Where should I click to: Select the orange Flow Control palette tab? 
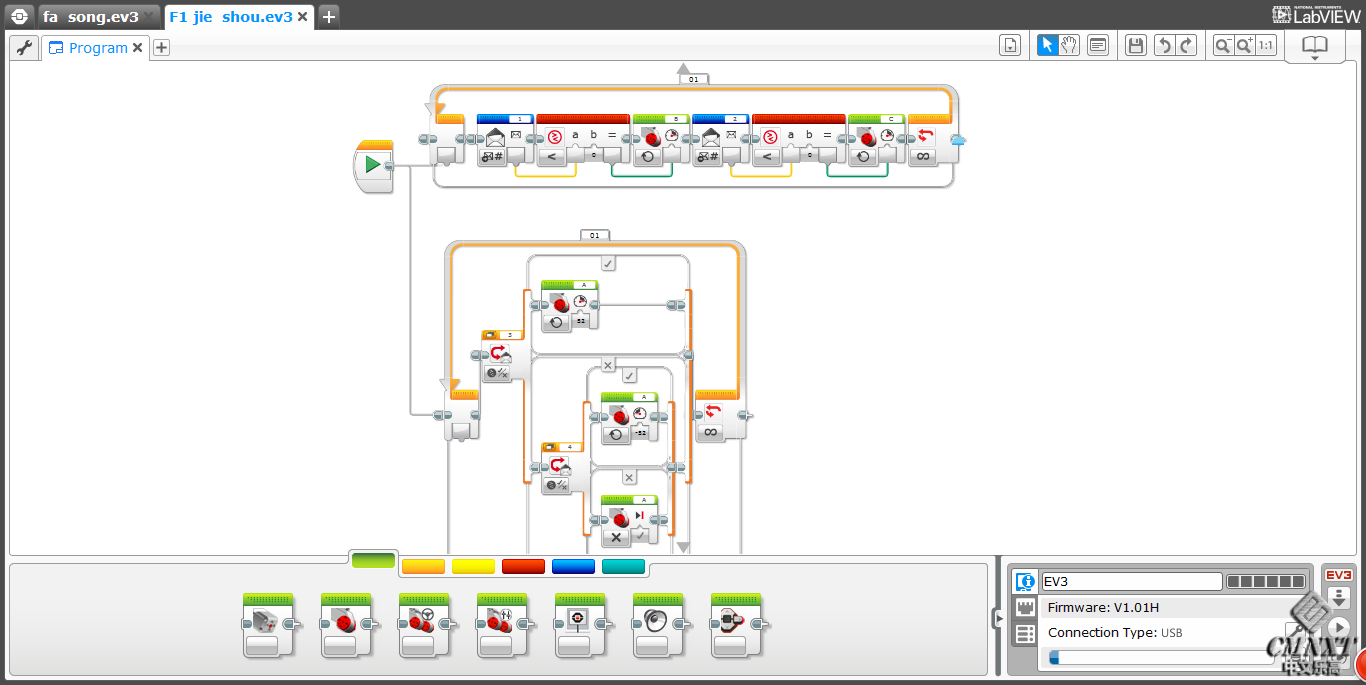(423, 566)
